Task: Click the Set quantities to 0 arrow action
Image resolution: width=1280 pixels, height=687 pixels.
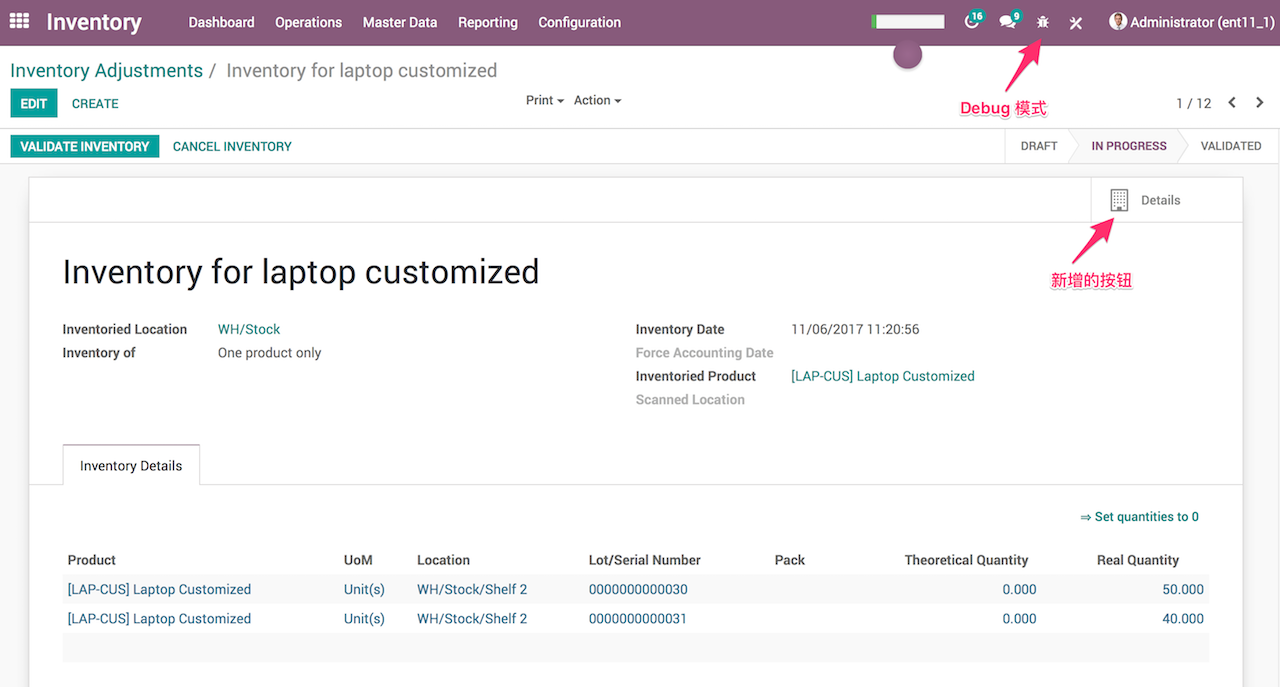Action: [1139, 516]
